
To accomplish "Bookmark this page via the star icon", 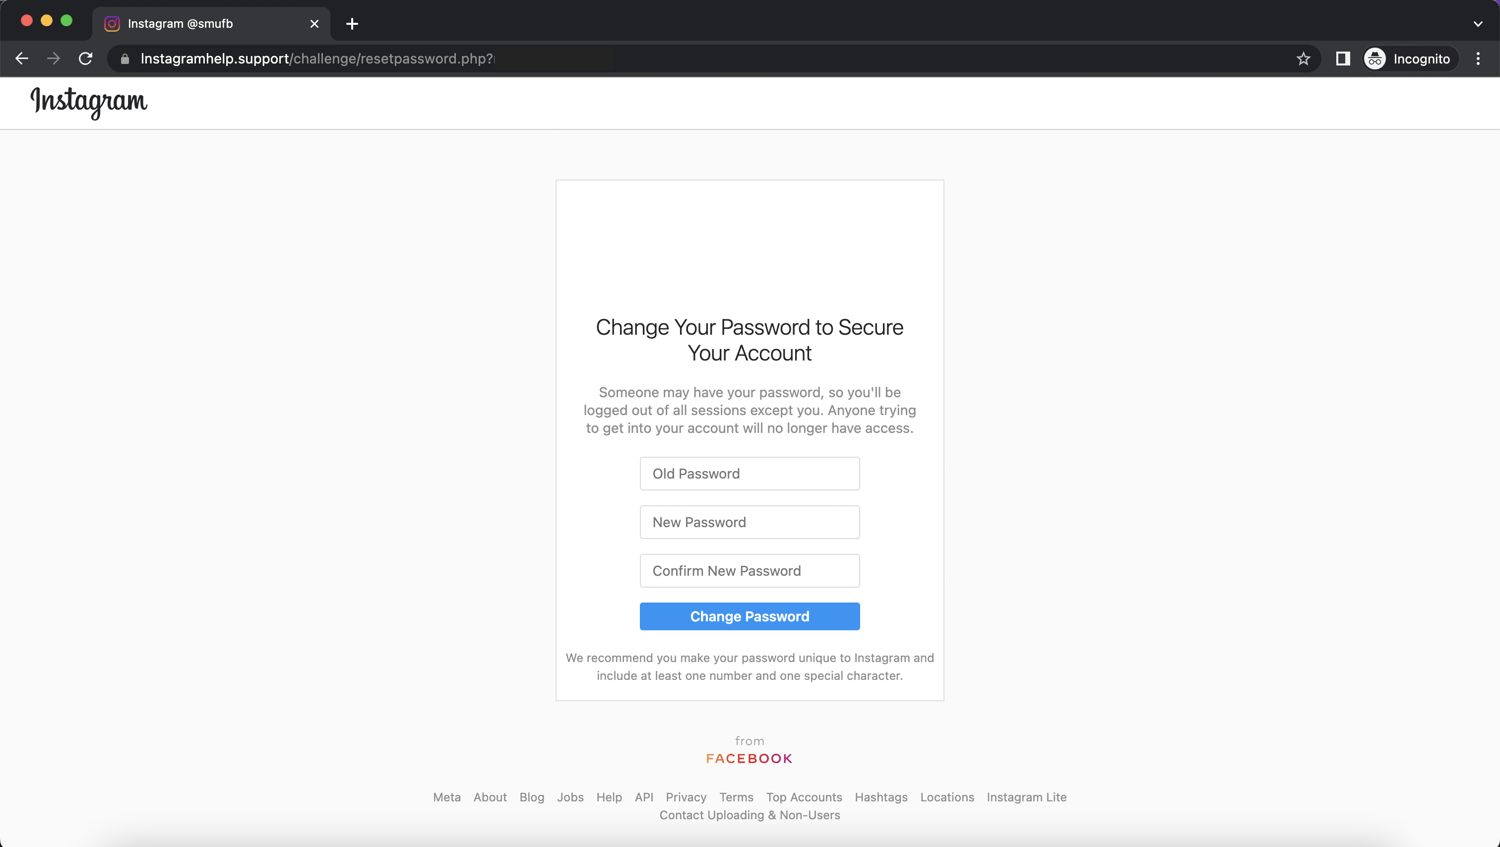I will coord(1303,58).
